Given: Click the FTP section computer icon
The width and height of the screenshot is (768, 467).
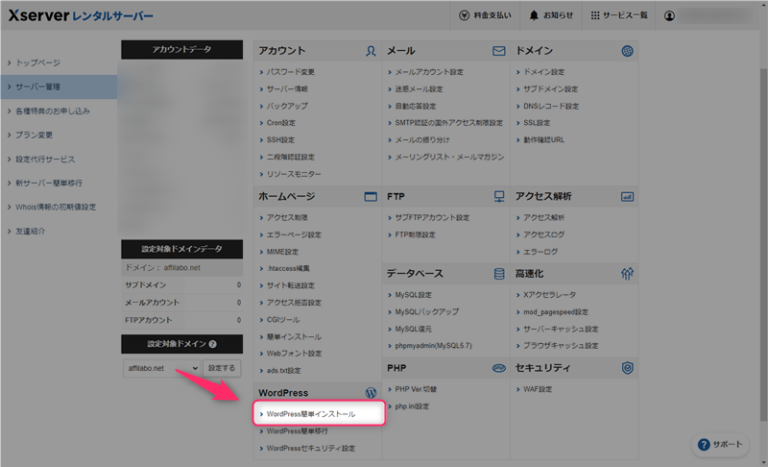Looking at the screenshot, I should [498, 197].
